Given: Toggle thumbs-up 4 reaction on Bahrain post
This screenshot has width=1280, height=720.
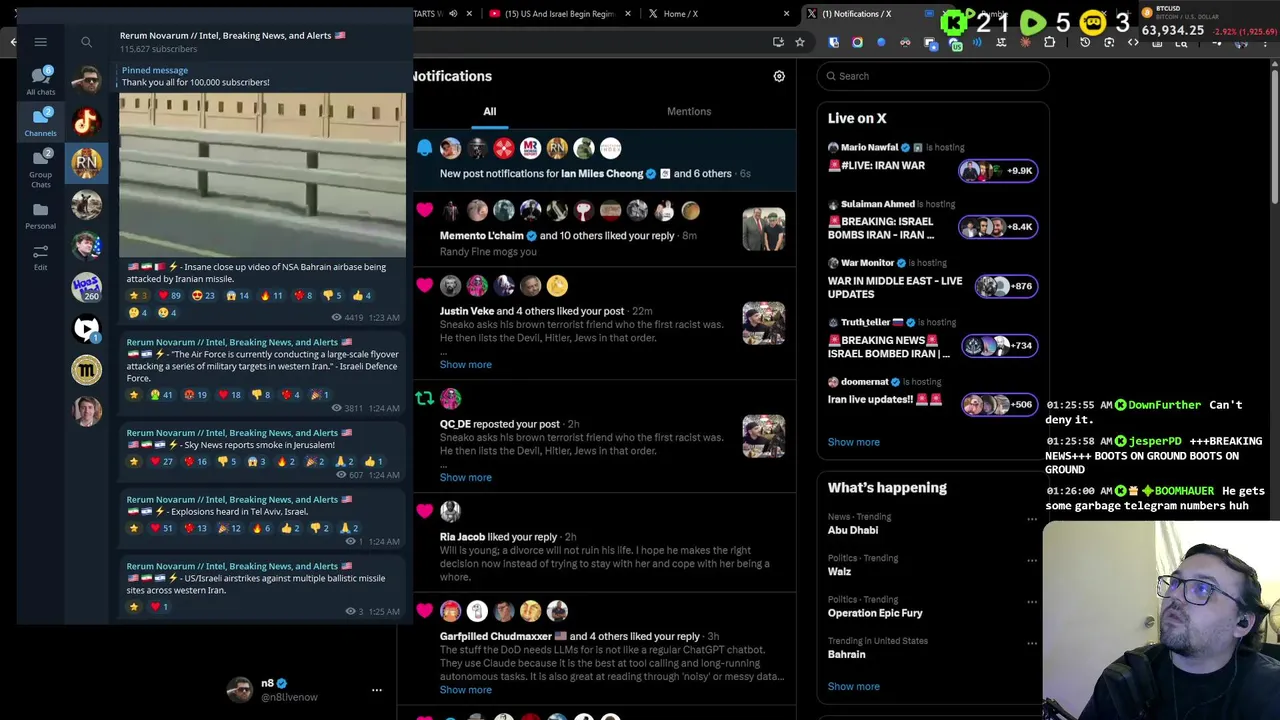Looking at the screenshot, I should pyautogui.click(x=361, y=295).
